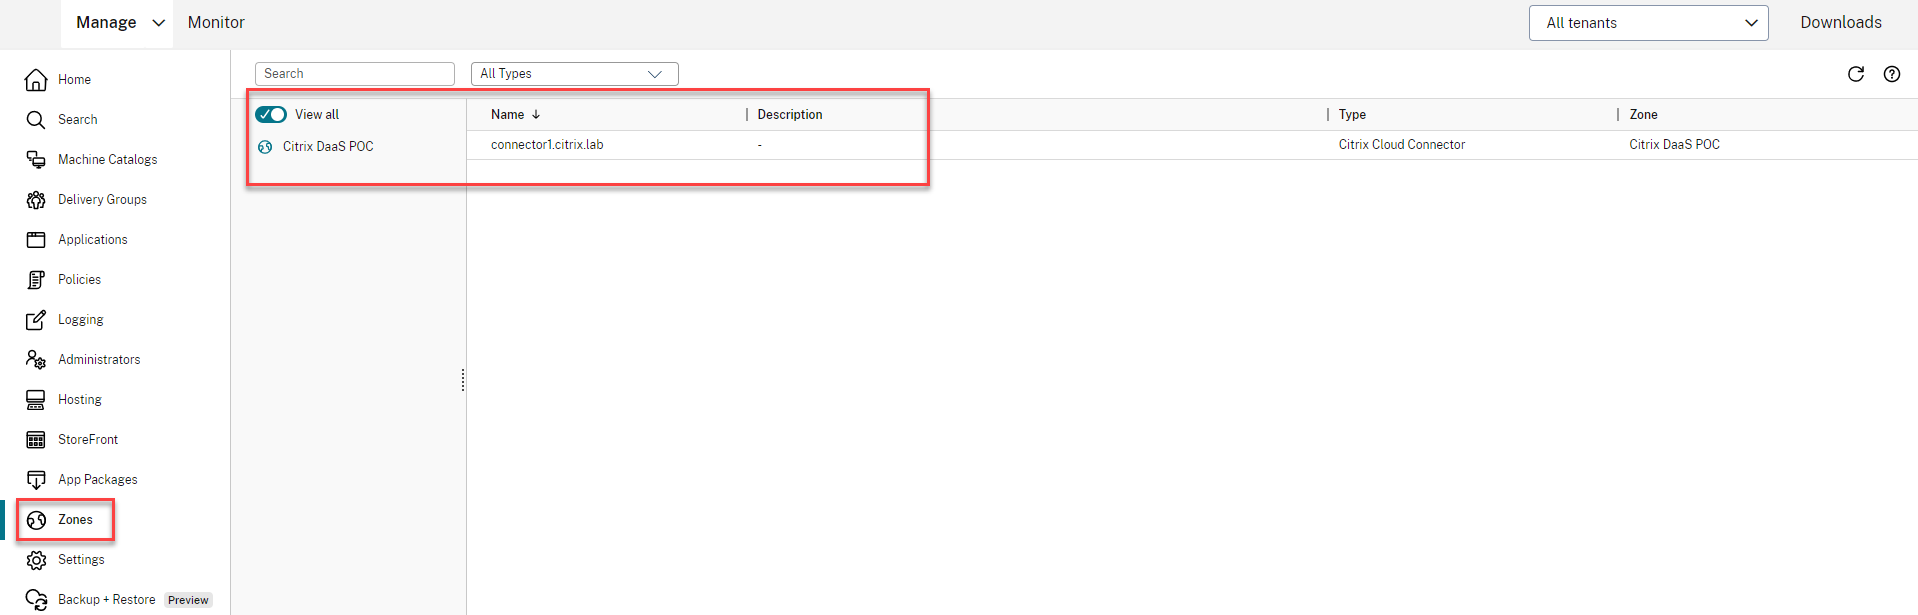Click the Applications window icon
The image size is (1918, 615).
pyautogui.click(x=36, y=240)
